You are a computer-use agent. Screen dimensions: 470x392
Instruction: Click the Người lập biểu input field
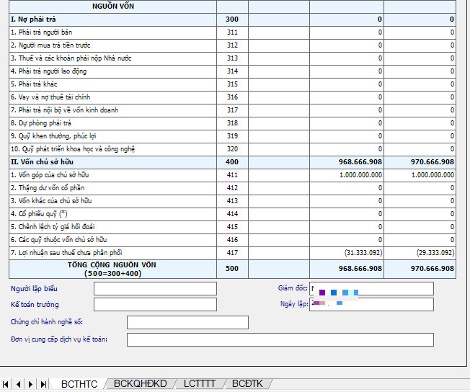pos(155,289)
